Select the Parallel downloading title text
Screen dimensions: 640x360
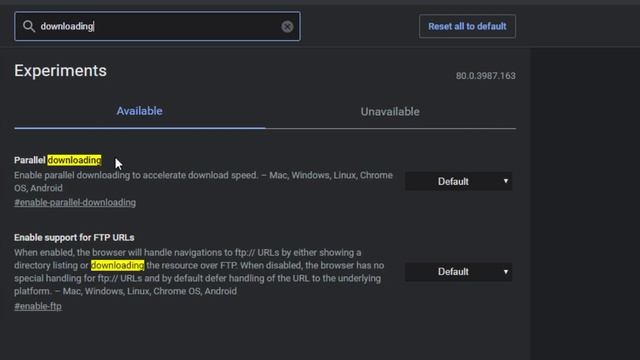(58, 160)
